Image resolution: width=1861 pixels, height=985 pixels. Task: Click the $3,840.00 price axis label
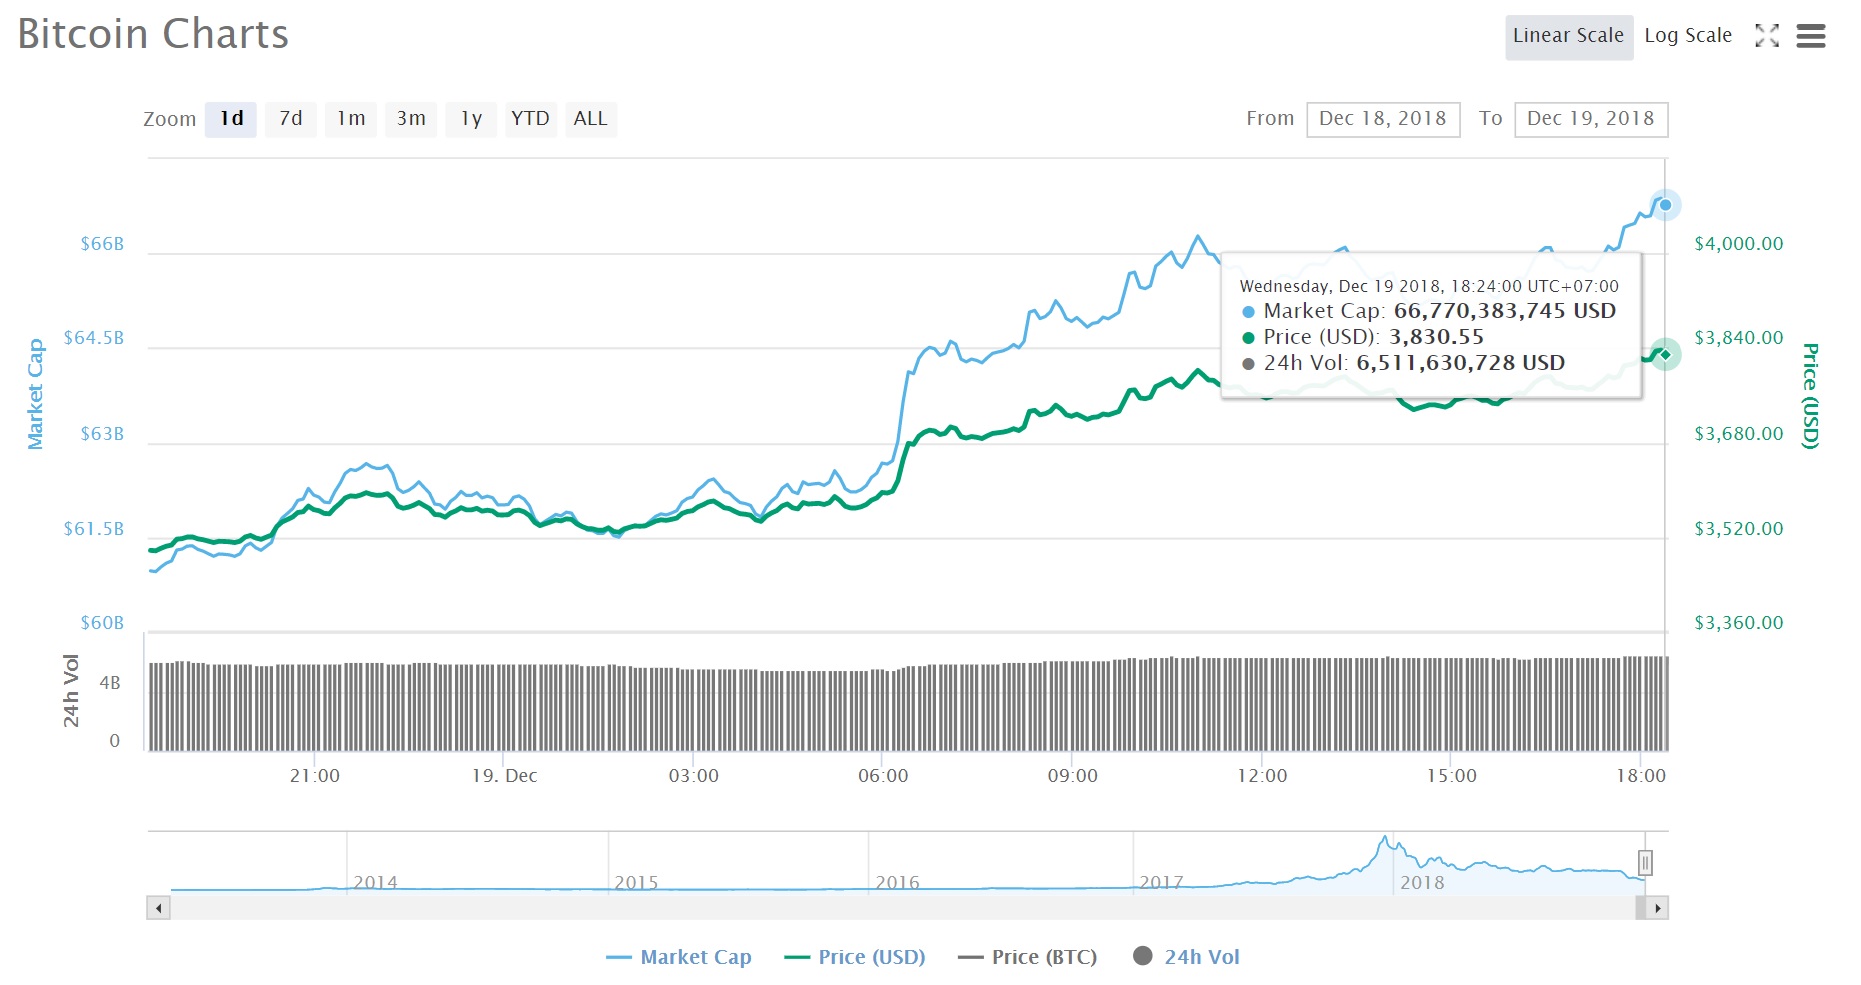coord(1738,338)
